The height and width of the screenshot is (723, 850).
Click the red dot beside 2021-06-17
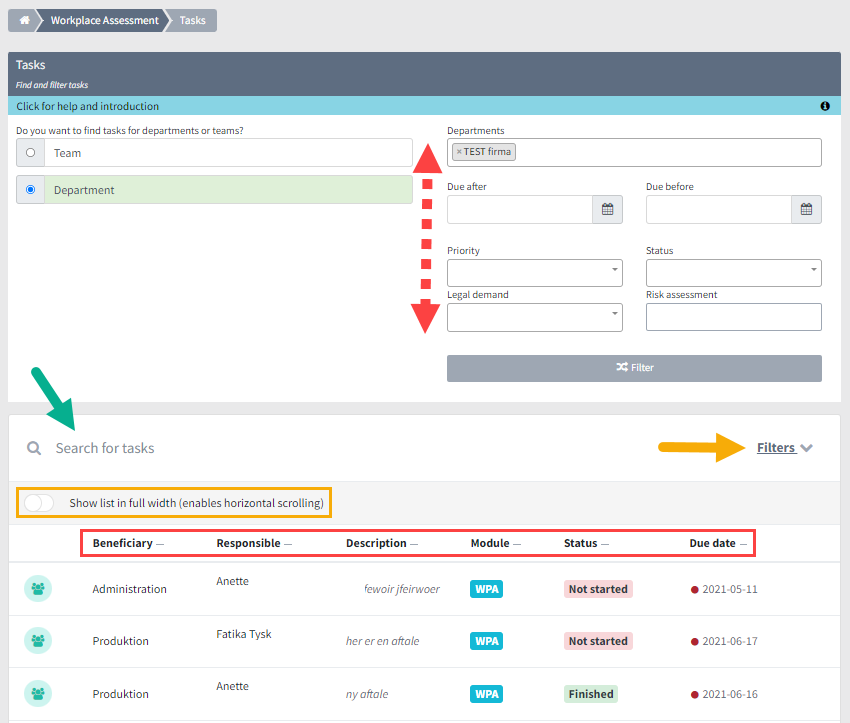(x=694, y=642)
